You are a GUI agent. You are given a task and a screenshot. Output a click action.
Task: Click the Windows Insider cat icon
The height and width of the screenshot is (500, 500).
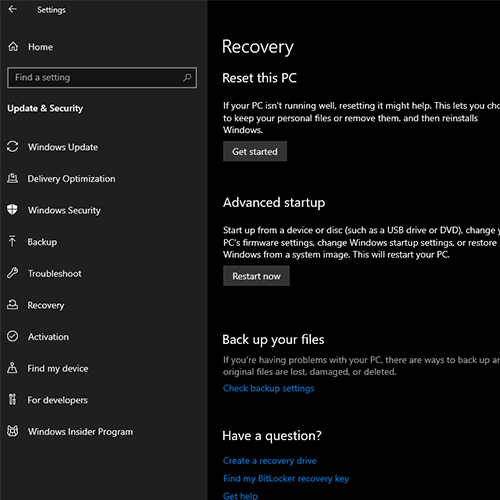[x=13, y=431]
